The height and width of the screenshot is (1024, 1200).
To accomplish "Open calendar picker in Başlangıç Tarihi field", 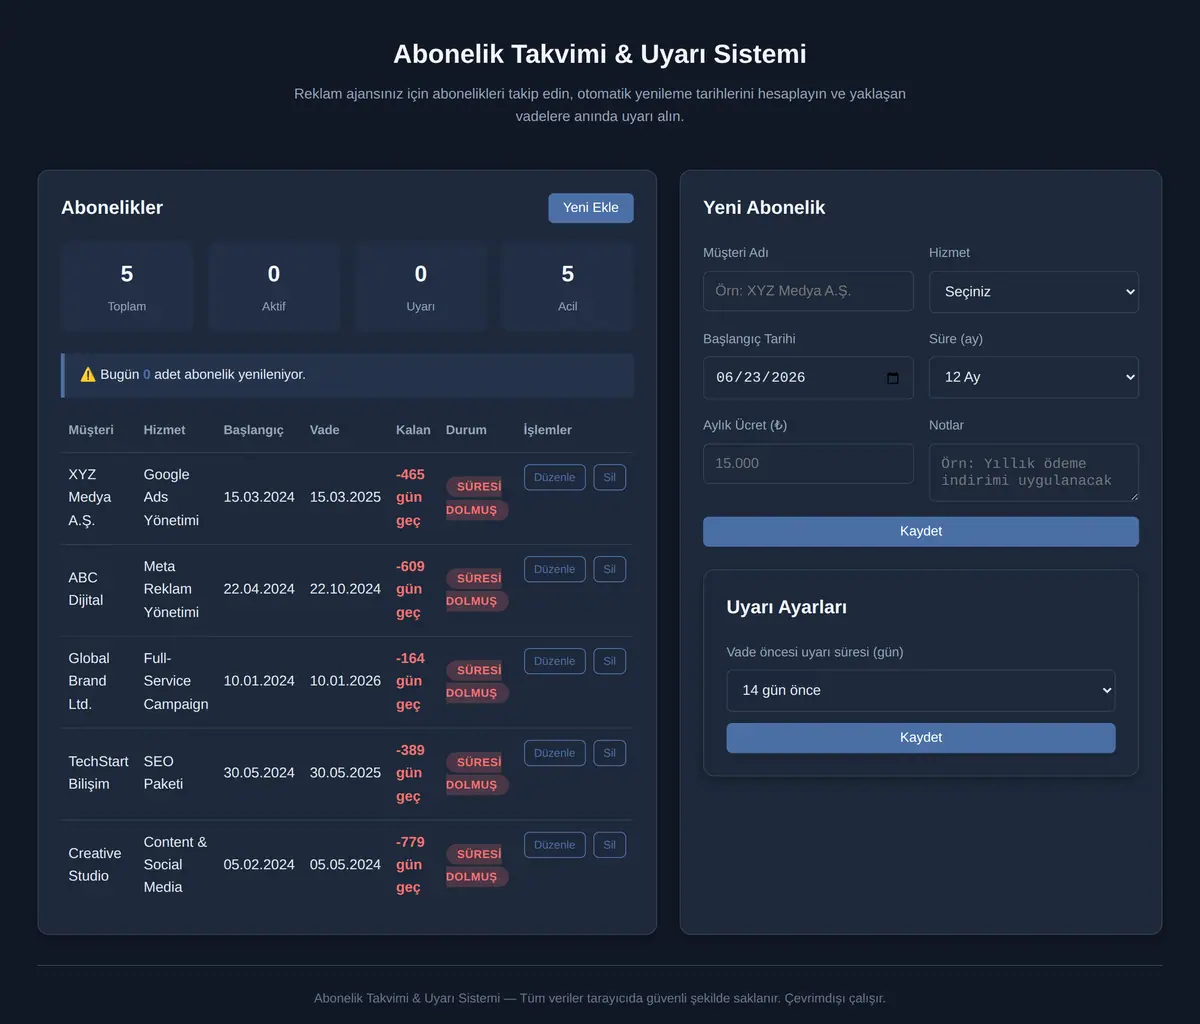I will pos(893,378).
